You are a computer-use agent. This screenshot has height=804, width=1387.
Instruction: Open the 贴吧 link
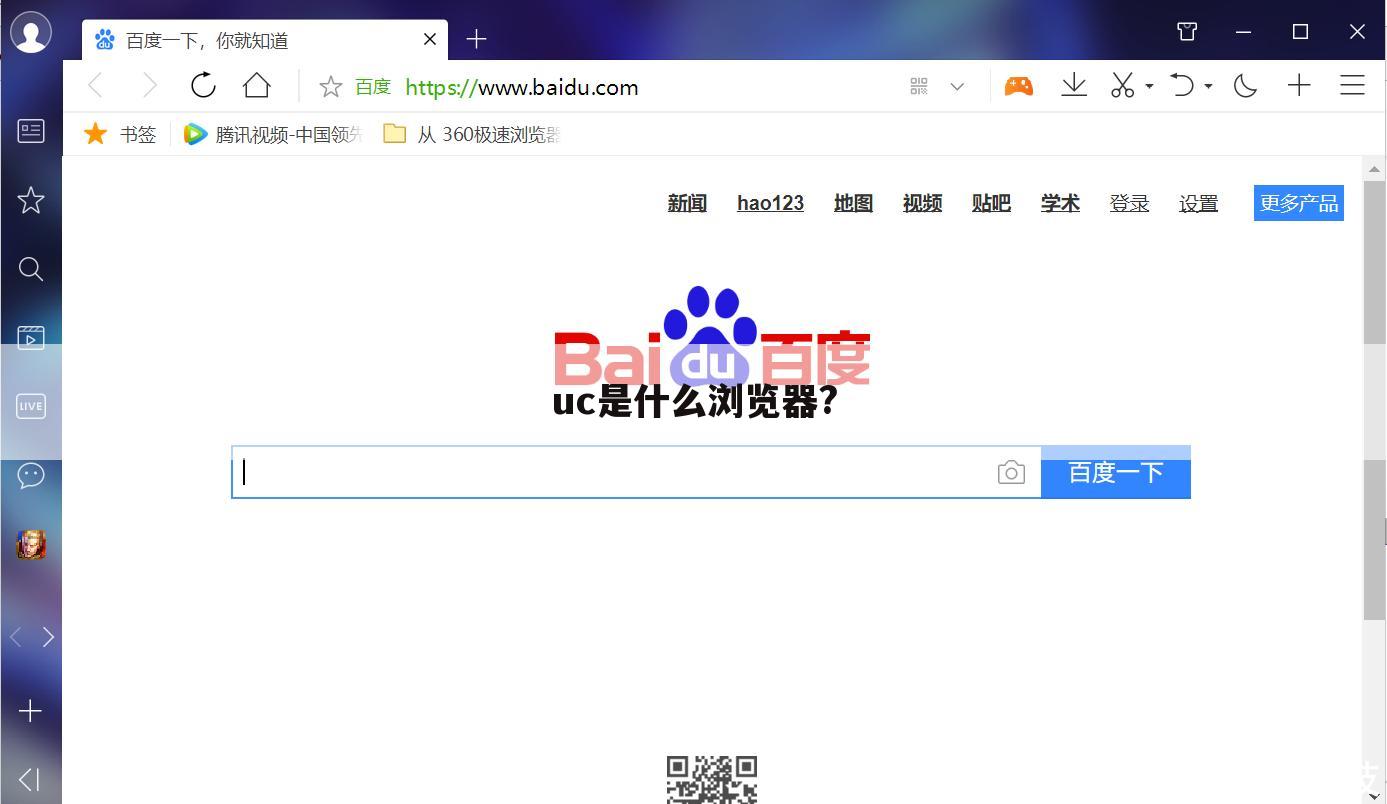click(x=991, y=203)
